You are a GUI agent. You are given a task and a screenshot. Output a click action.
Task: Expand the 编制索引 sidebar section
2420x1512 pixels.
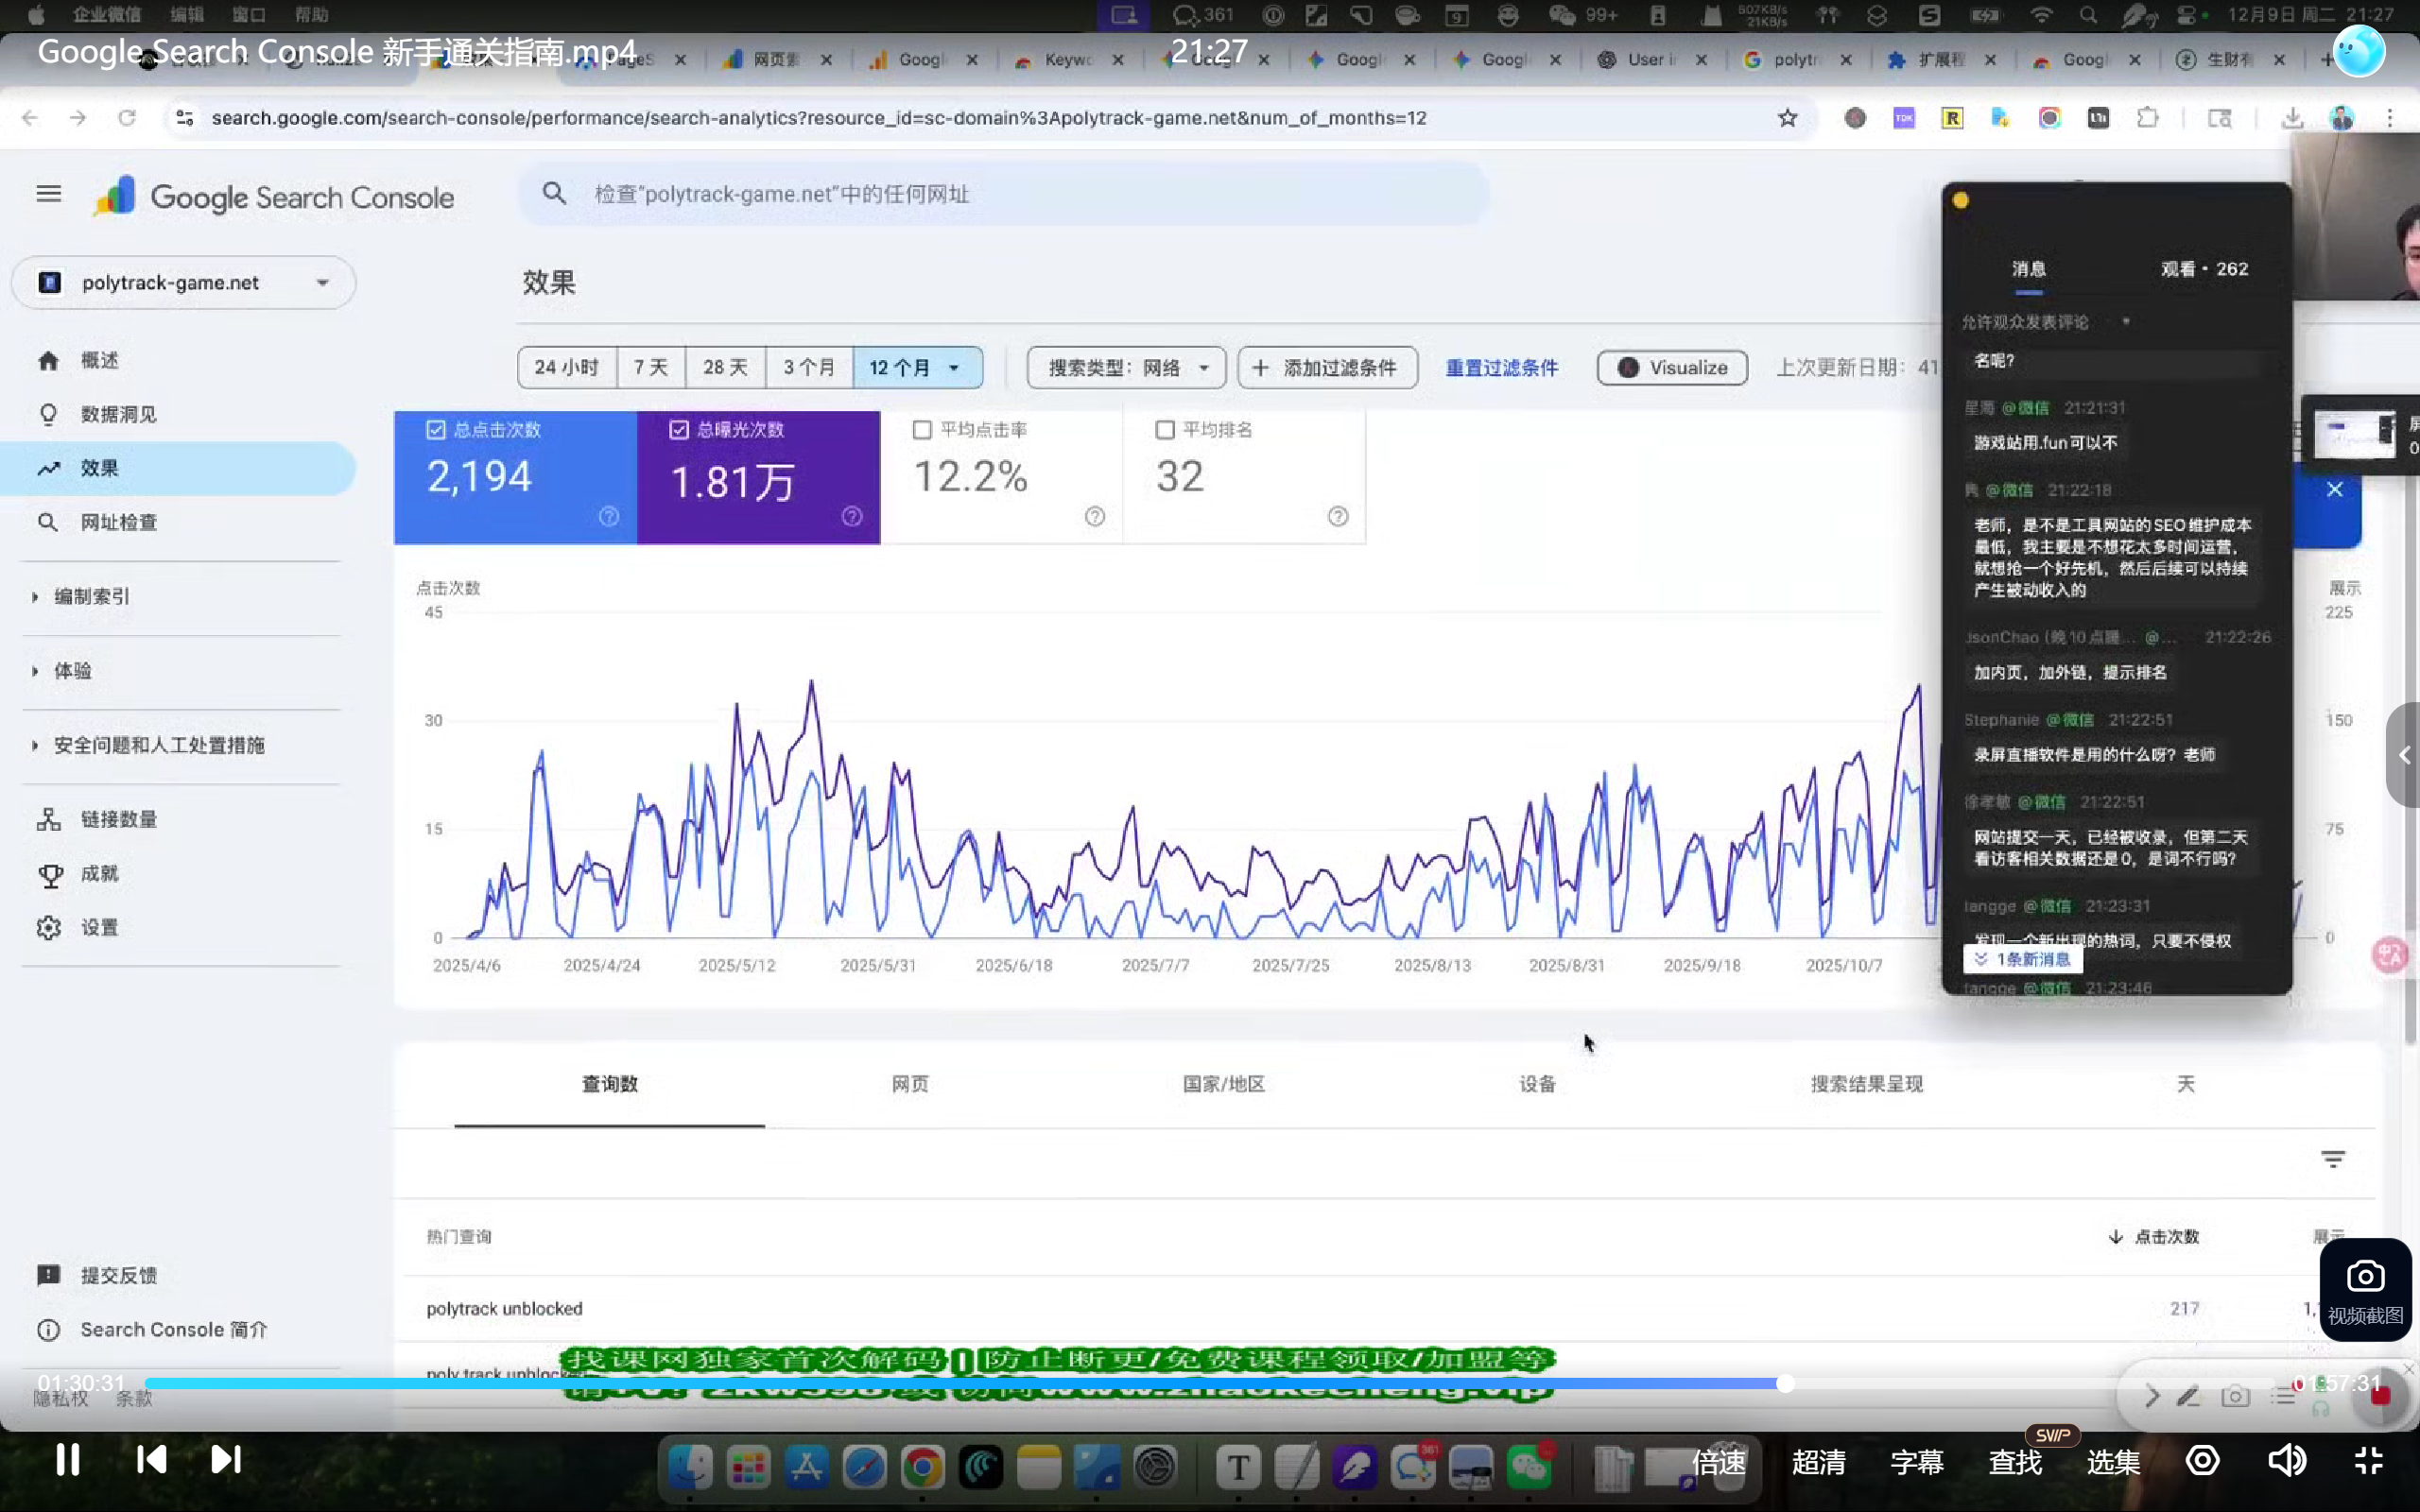pos(91,597)
